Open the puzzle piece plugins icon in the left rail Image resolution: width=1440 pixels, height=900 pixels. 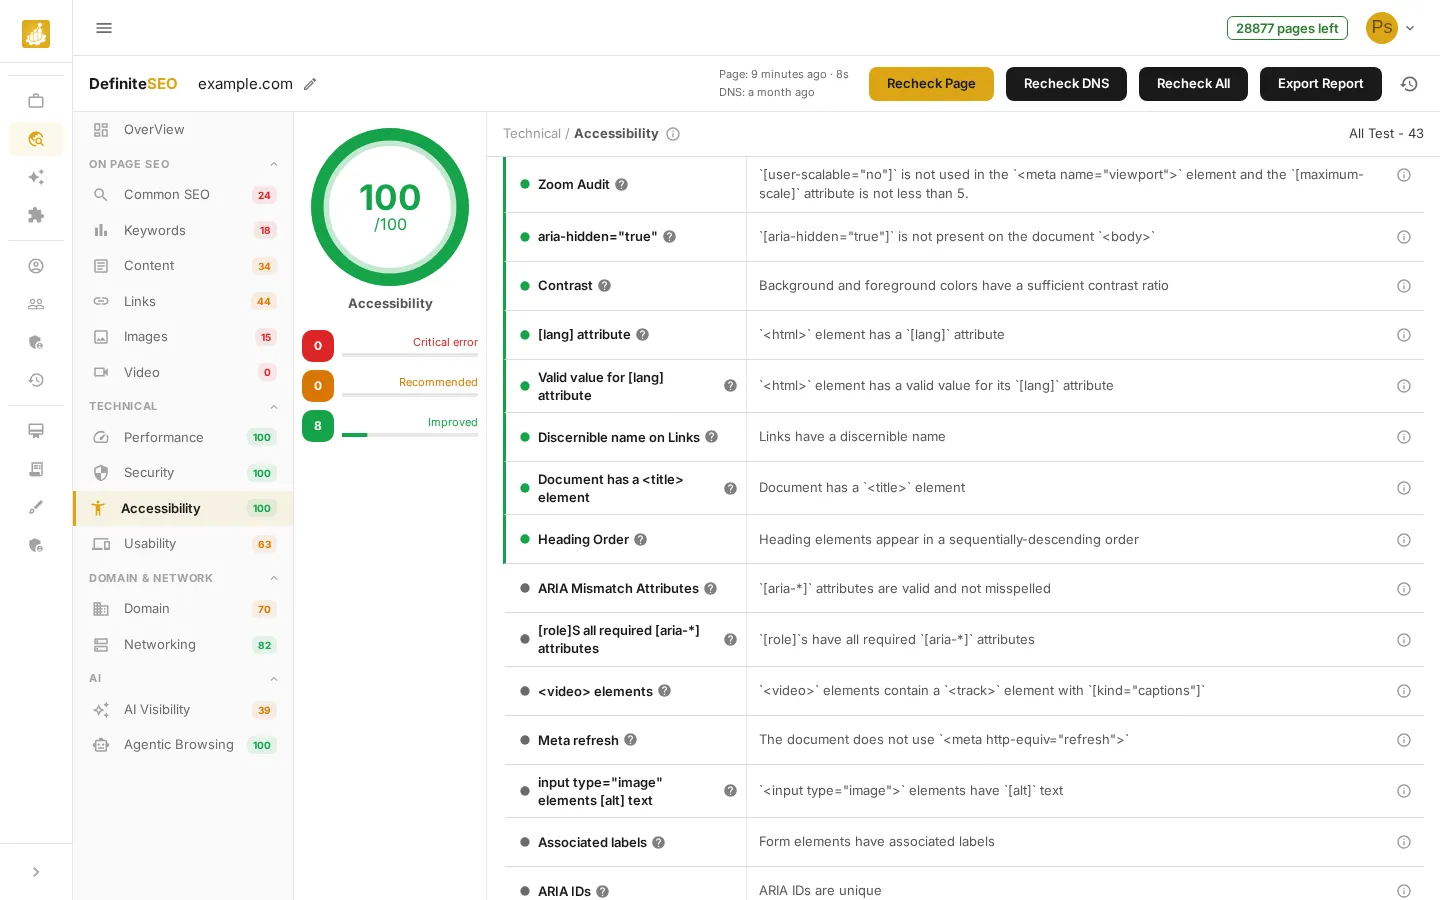click(36, 215)
